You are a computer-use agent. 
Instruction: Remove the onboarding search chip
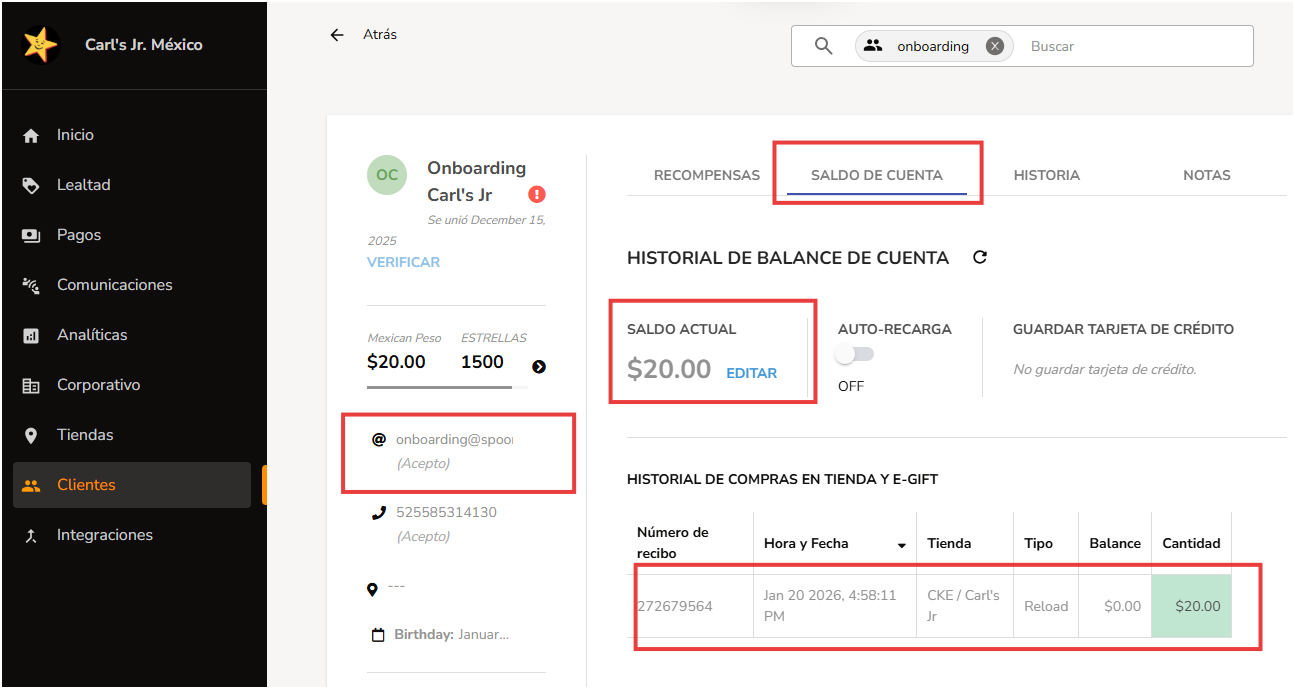pos(994,46)
